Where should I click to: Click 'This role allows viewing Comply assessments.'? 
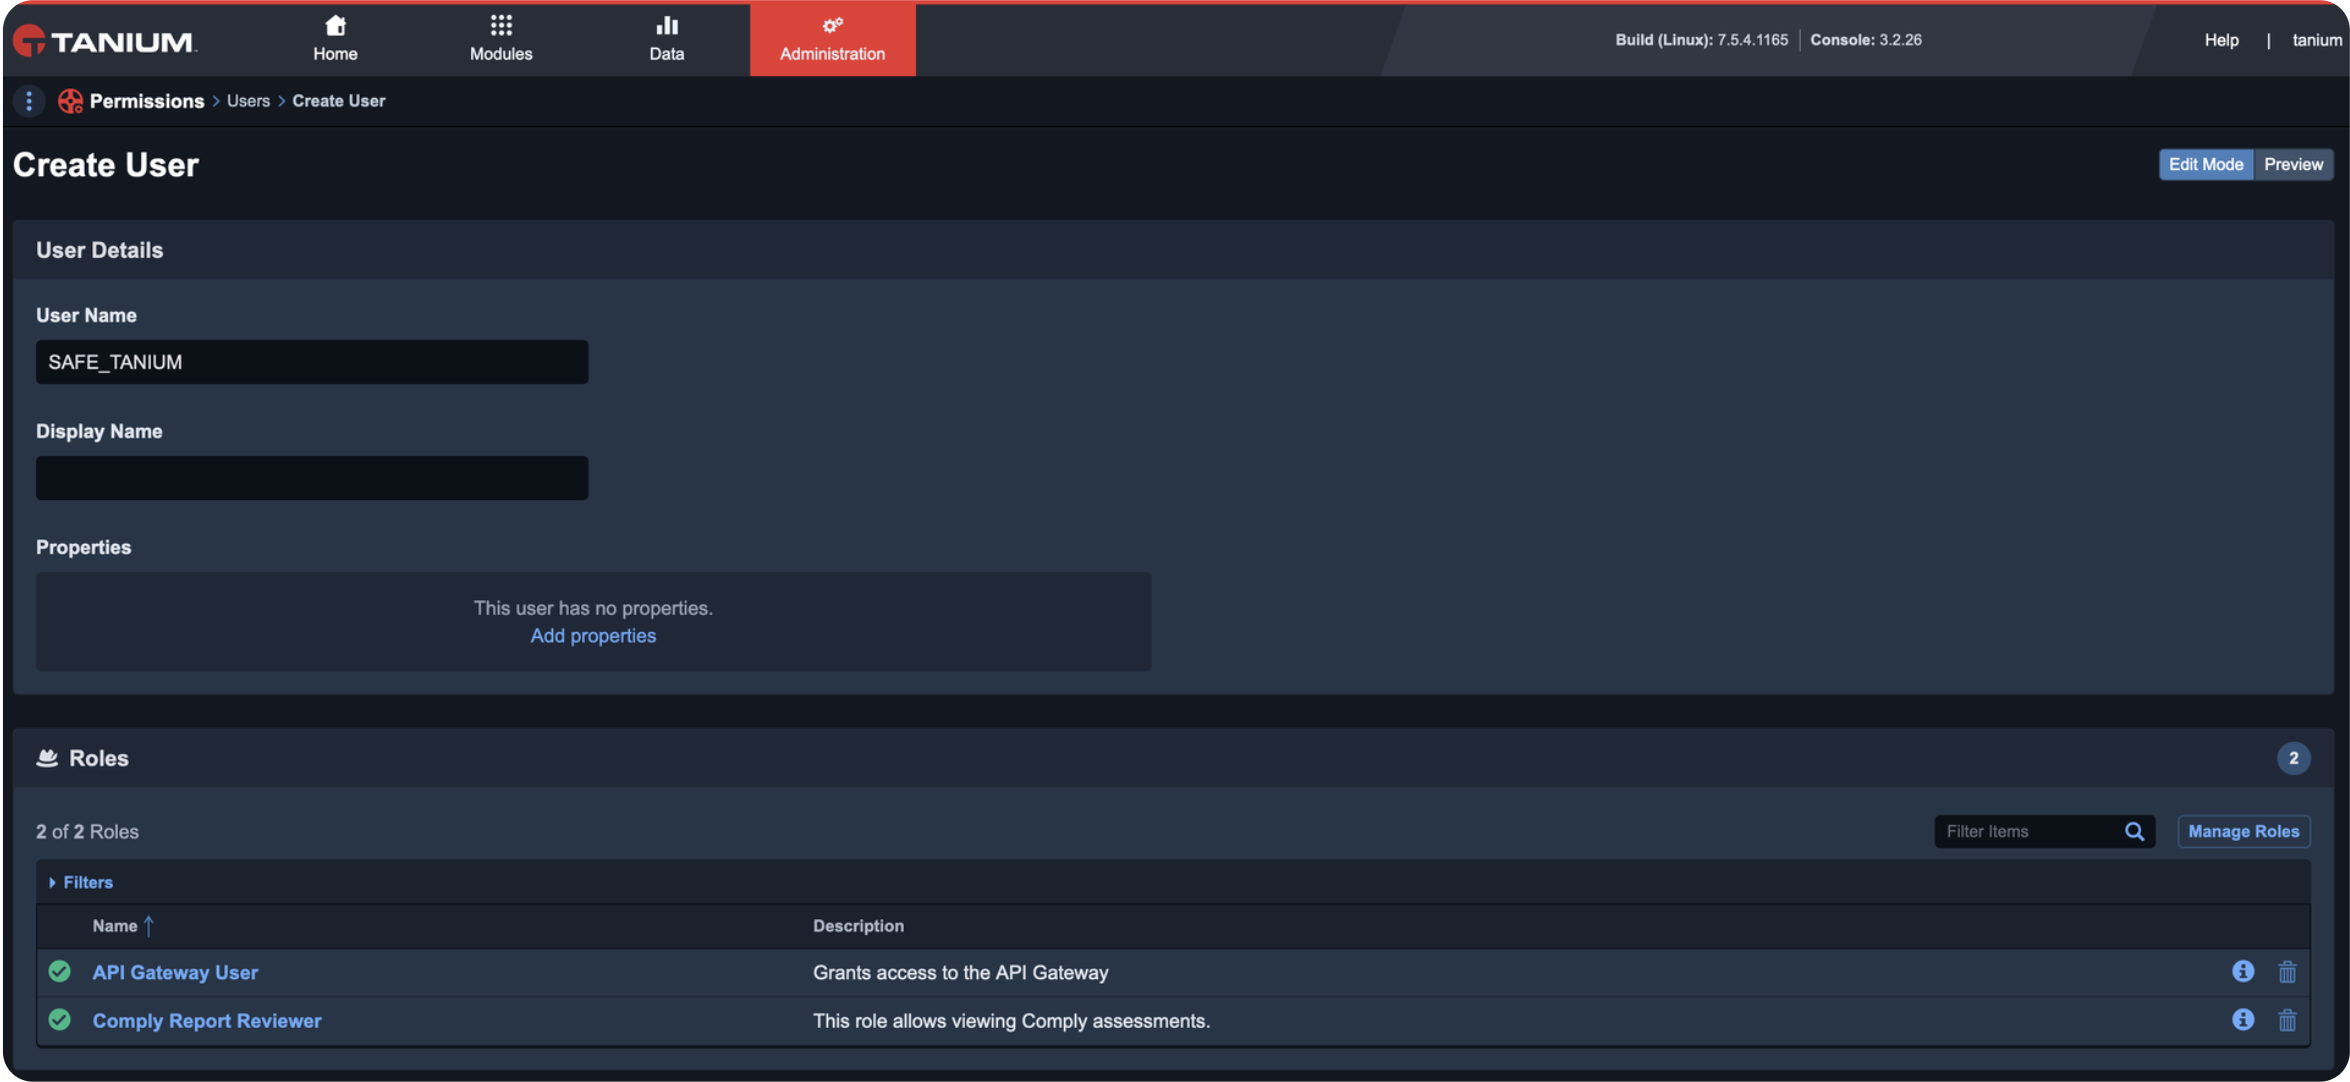(1011, 1021)
